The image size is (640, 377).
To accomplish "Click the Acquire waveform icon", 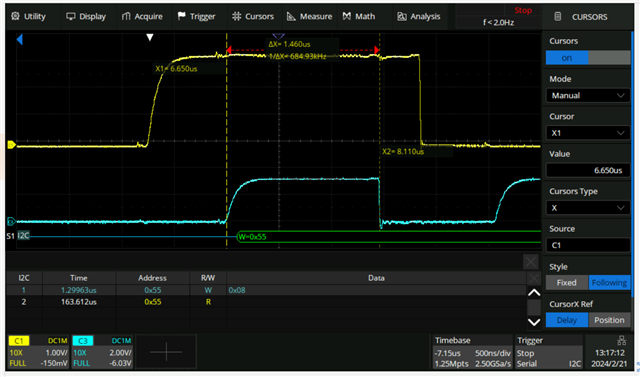I will coord(126,16).
